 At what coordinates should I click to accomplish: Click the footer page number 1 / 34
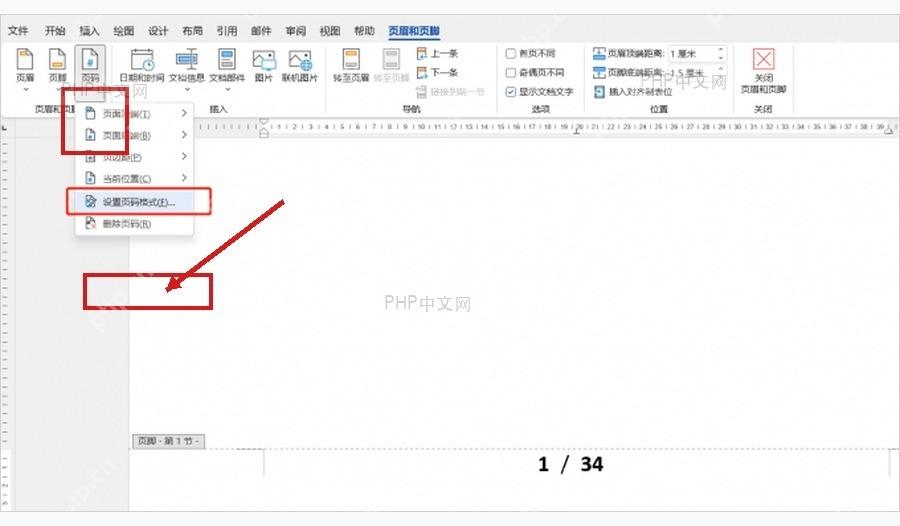coord(571,464)
